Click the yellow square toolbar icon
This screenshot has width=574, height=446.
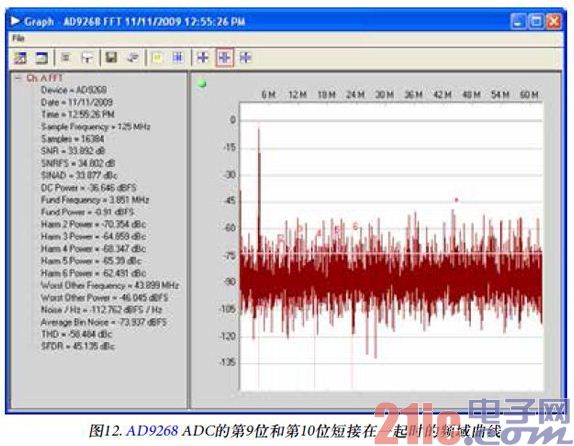point(157,57)
